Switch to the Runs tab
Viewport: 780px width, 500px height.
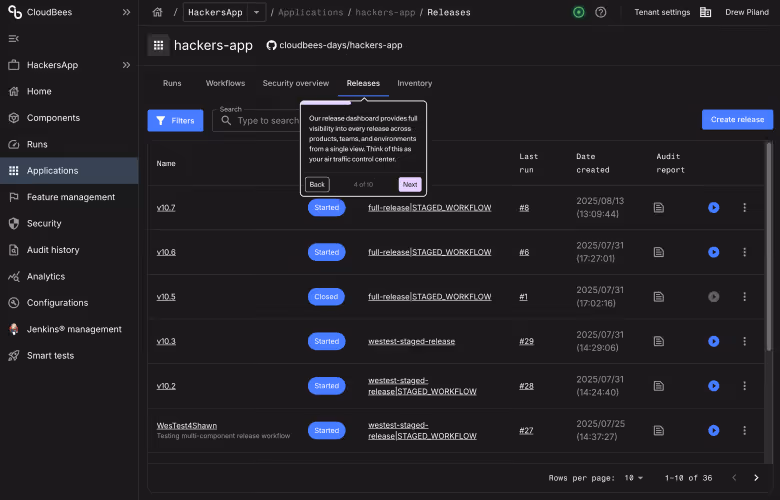coord(172,83)
